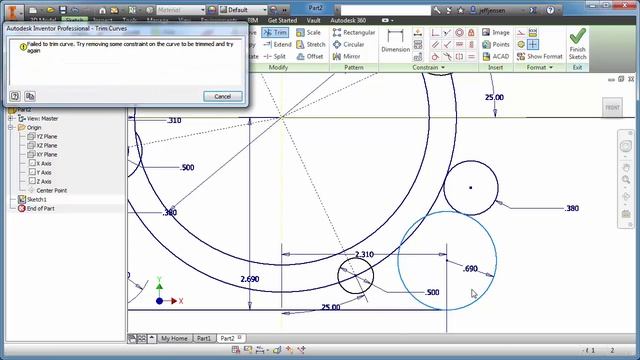Click the Pan hand tool in navigation bar

point(626,167)
